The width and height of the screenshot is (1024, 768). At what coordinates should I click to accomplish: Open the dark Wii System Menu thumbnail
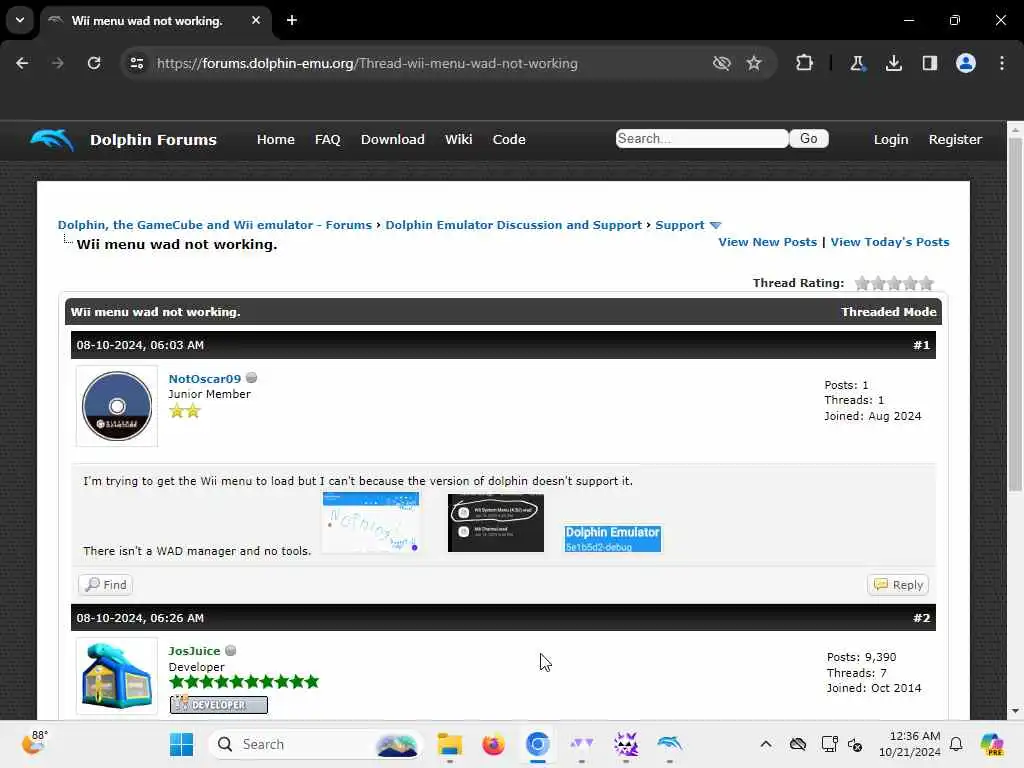coord(496,522)
